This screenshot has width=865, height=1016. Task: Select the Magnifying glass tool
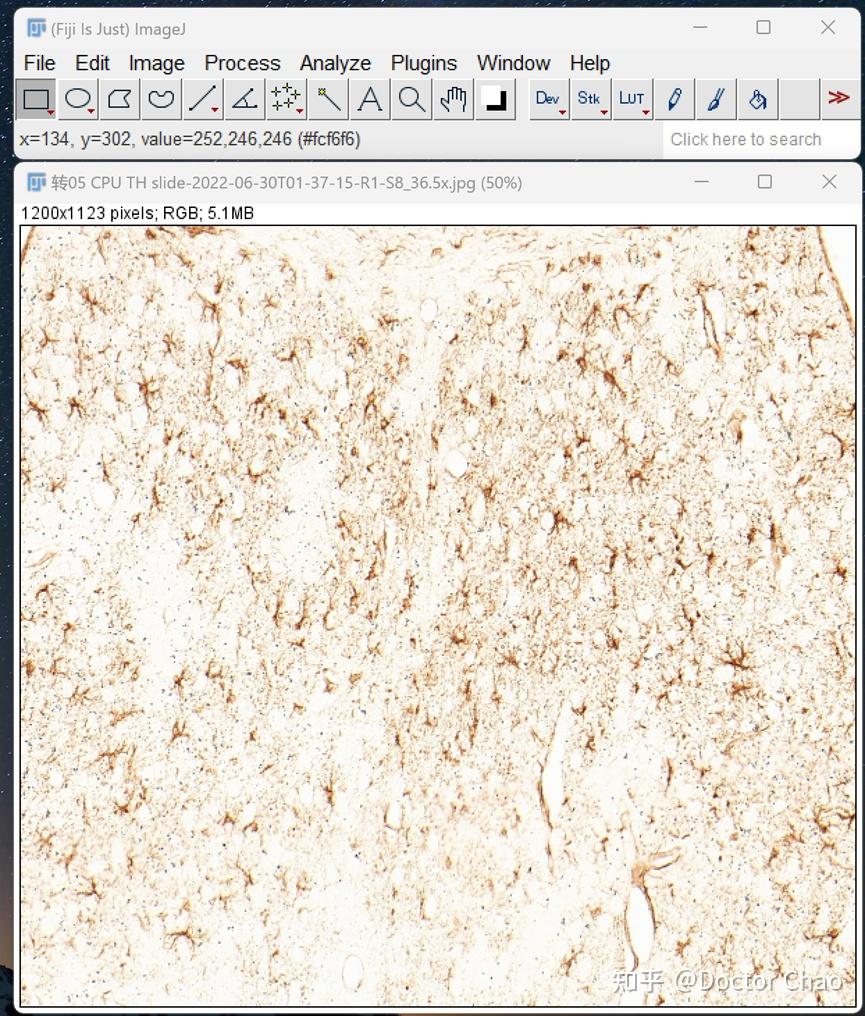411,99
